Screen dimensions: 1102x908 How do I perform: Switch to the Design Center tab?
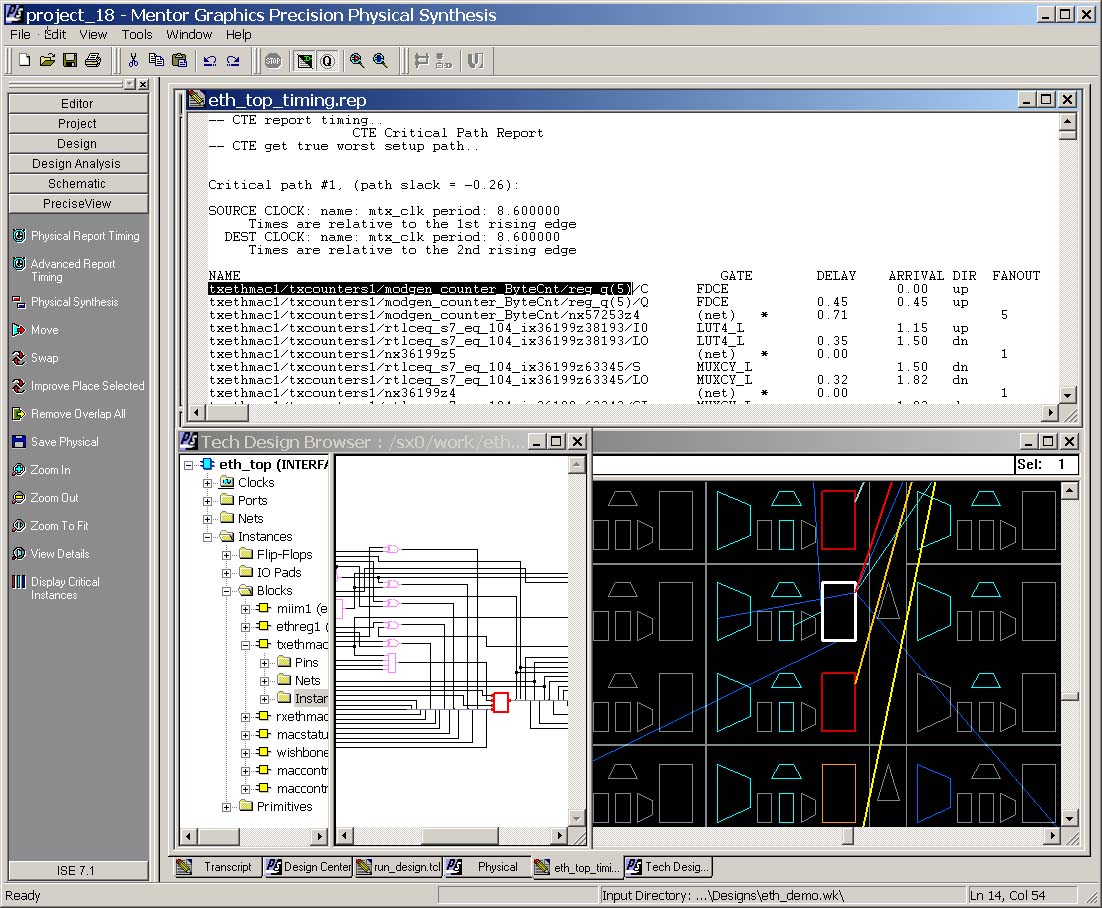click(308, 867)
